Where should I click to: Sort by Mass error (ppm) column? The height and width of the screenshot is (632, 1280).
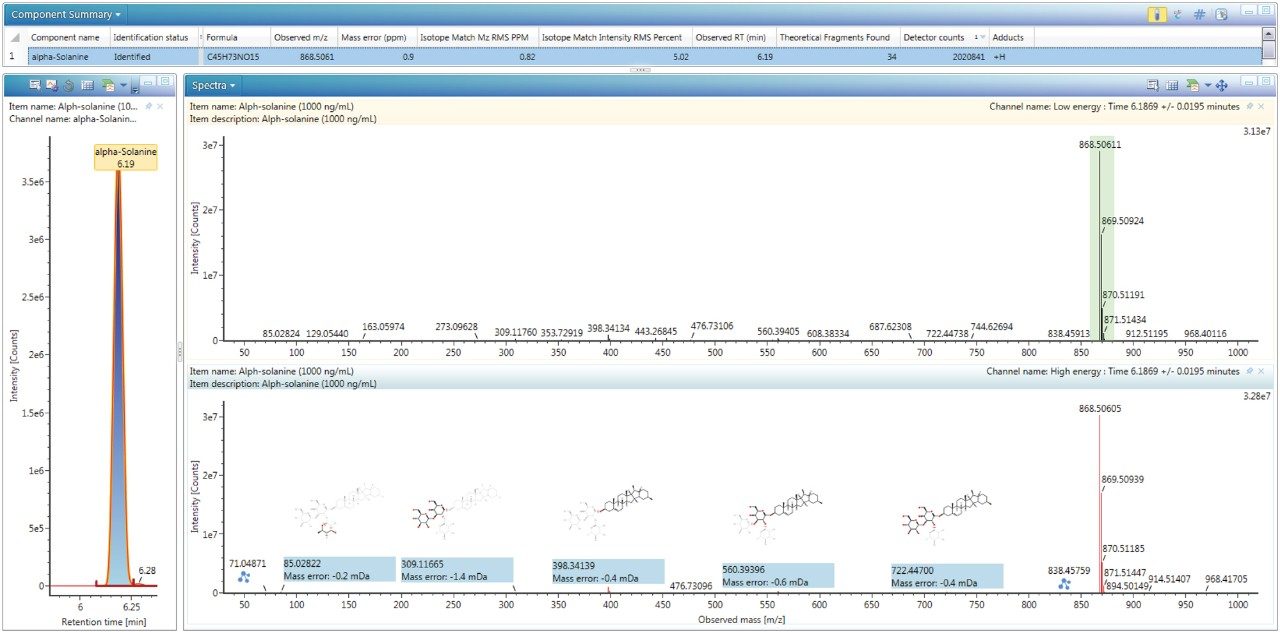coord(375,37)
